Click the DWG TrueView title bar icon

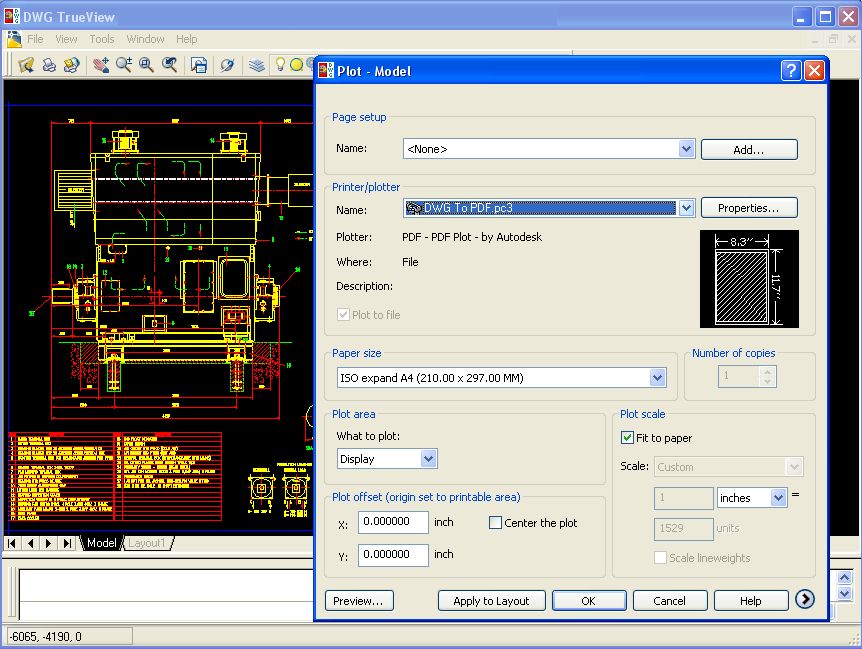coord(12,16)
